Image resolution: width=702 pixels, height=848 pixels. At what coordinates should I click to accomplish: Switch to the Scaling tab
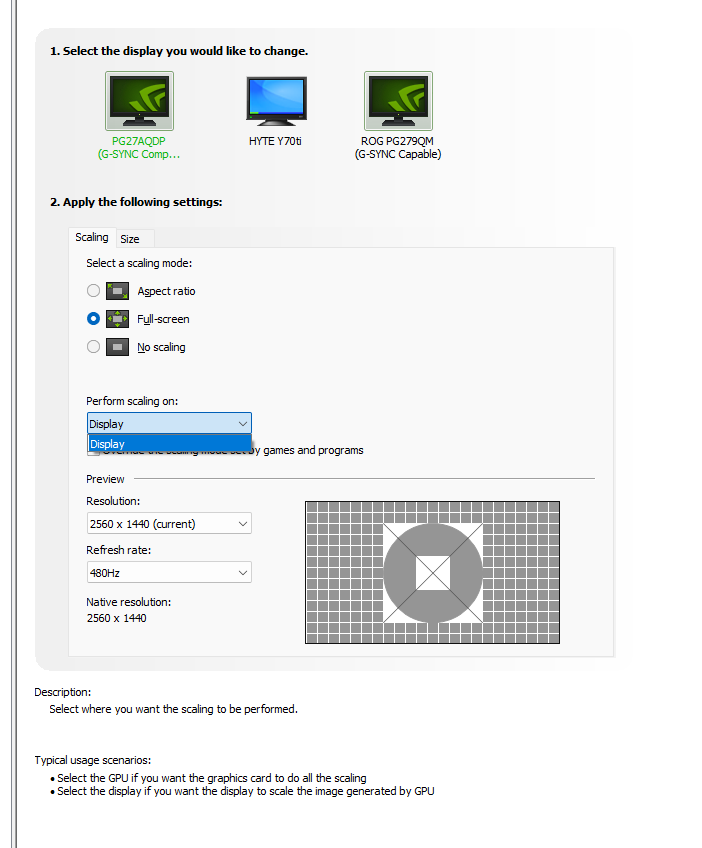(x=92, y=238)
